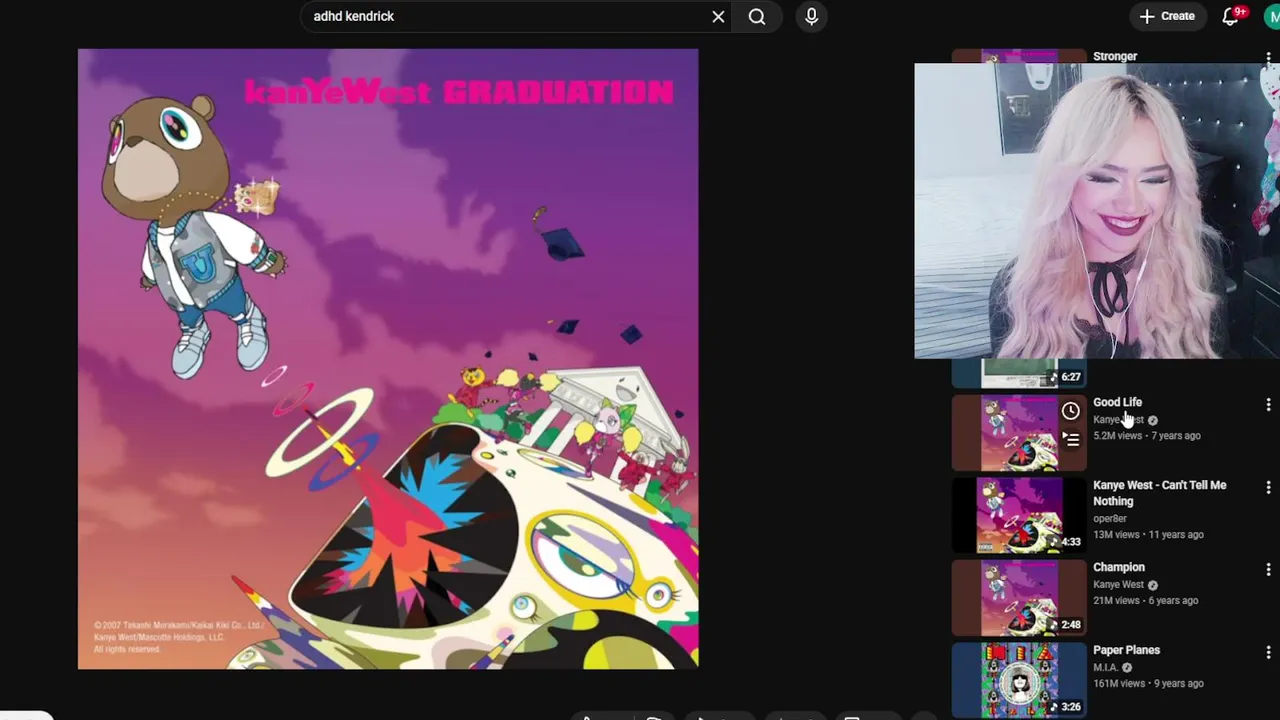Open Paper Planes video thumbnail

pyautogui.click(x=1018, y=681)
